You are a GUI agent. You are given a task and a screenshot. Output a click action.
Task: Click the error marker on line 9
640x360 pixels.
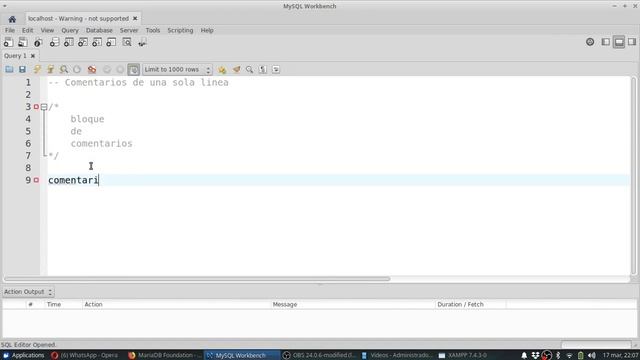point(36,180)
